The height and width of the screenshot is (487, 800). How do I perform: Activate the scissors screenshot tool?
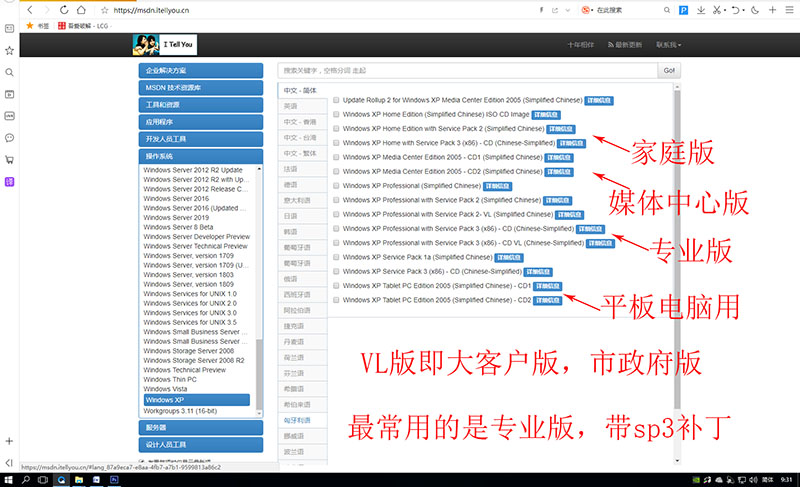coord(717,10)
